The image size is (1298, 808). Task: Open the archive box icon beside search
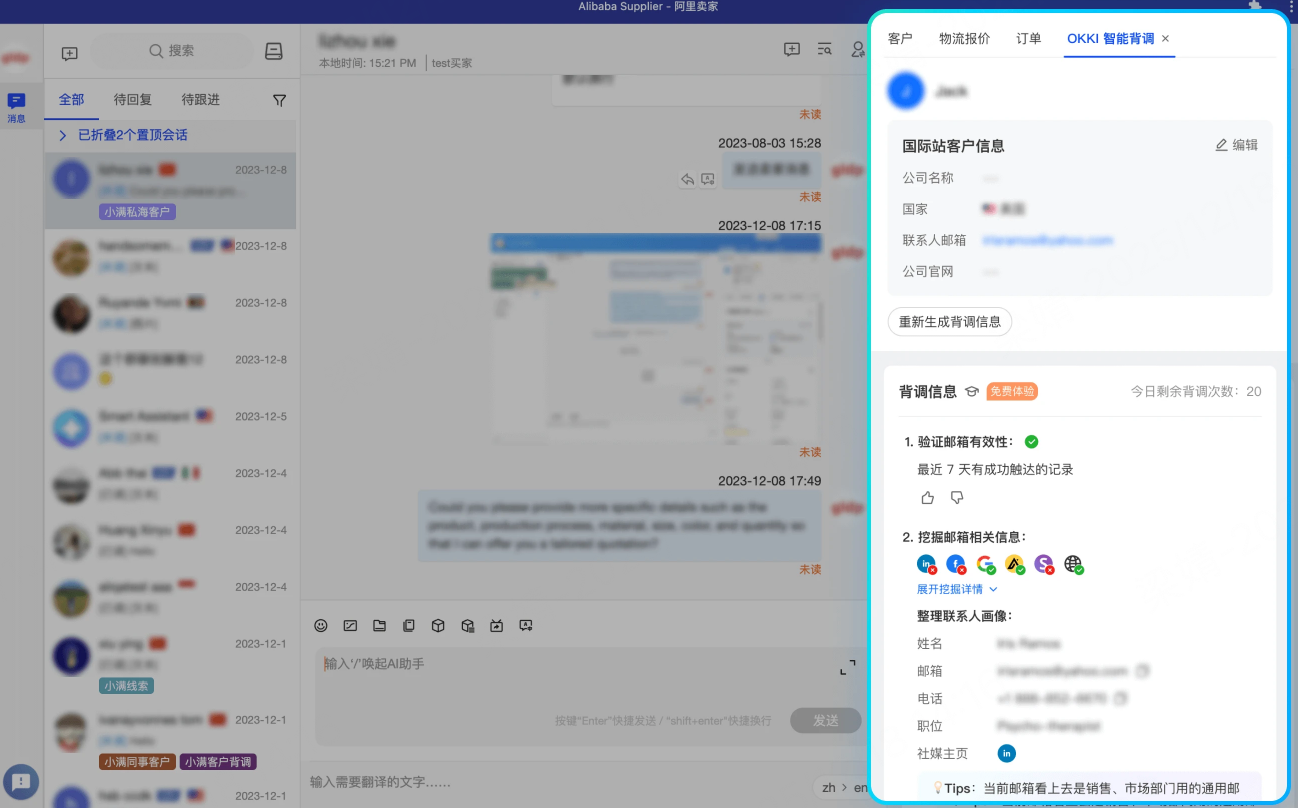[x=273, y=52]
